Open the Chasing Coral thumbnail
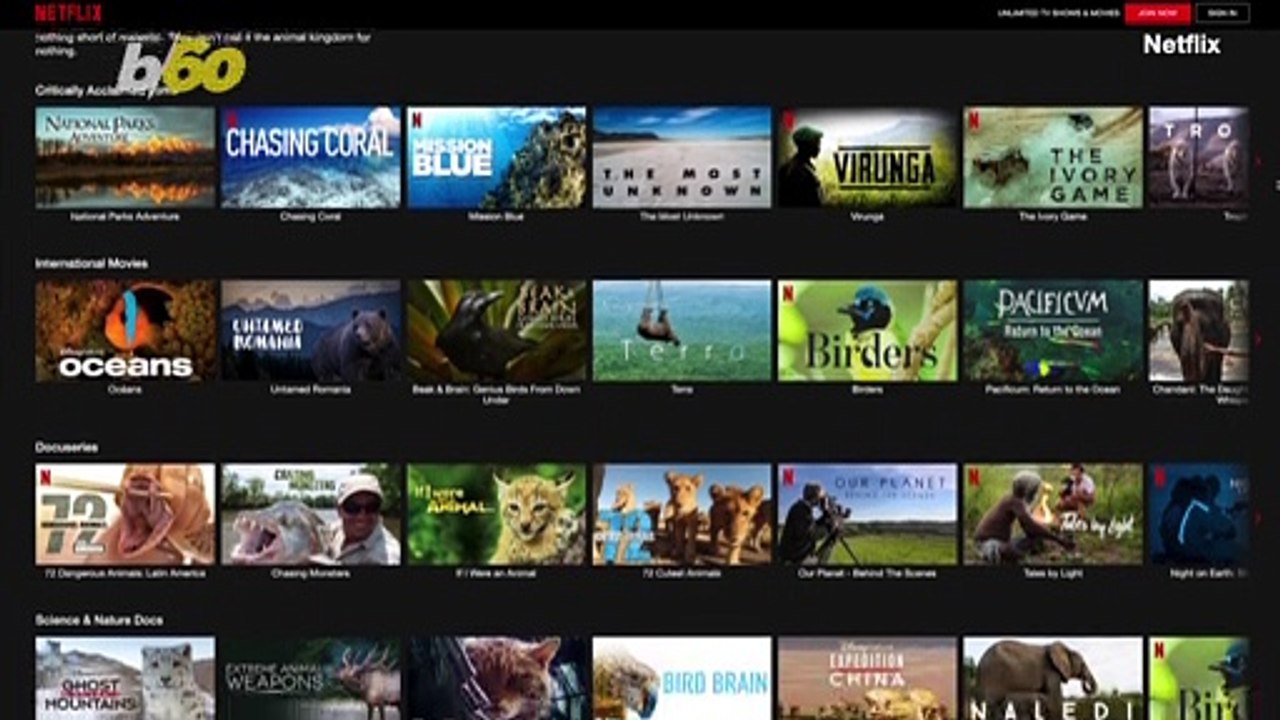The image size is (1280, 720). (x=311, y=157)
